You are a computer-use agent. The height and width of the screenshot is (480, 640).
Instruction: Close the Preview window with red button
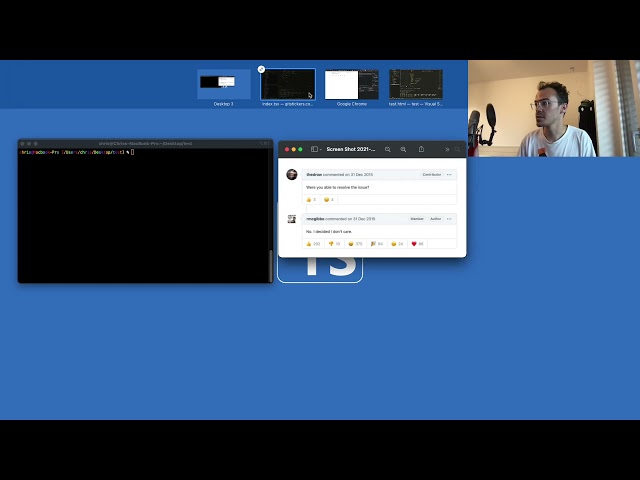287,149
